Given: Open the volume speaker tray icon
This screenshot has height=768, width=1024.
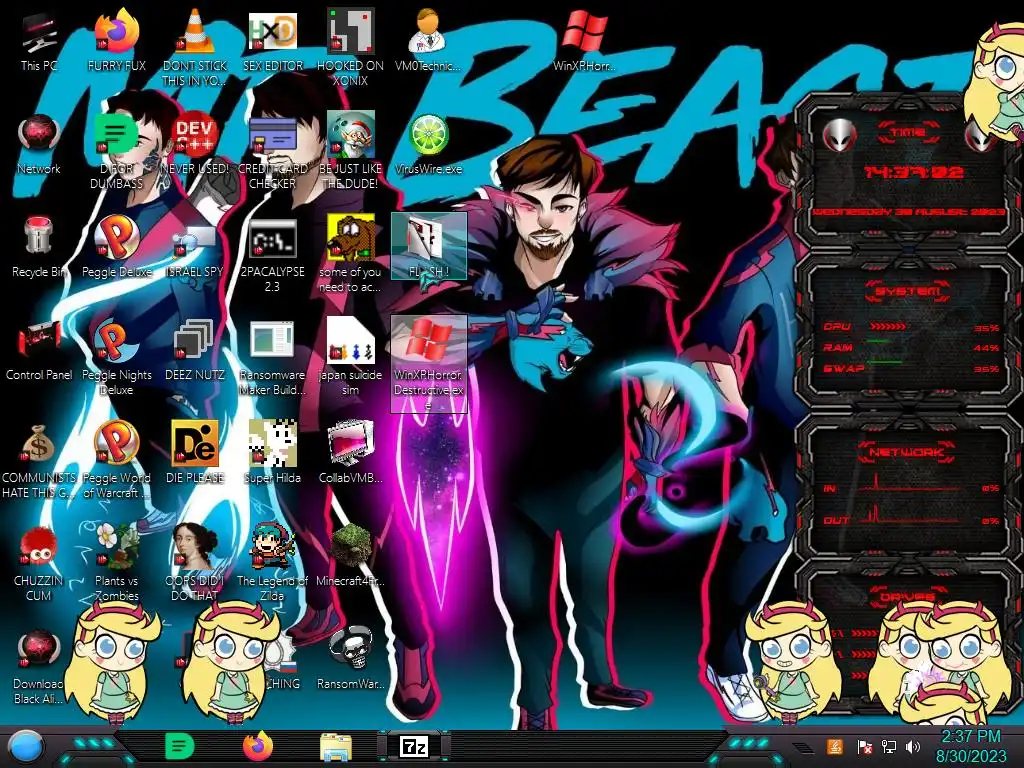Looking at the screenshot, I should click(913, 746).
